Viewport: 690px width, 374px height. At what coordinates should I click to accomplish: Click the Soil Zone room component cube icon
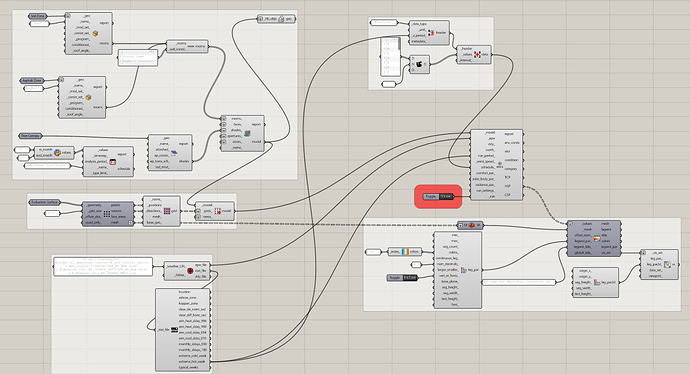click(x=95, y=33)
